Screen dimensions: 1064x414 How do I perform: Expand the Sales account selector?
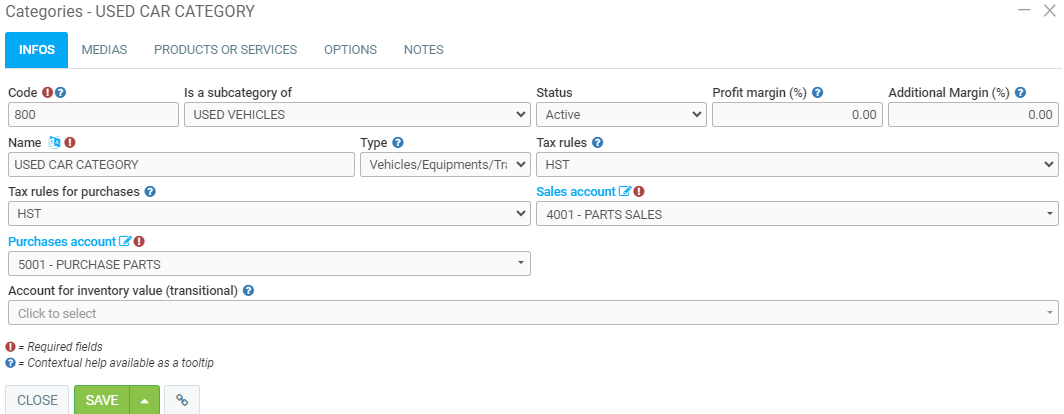pos(796,214)
